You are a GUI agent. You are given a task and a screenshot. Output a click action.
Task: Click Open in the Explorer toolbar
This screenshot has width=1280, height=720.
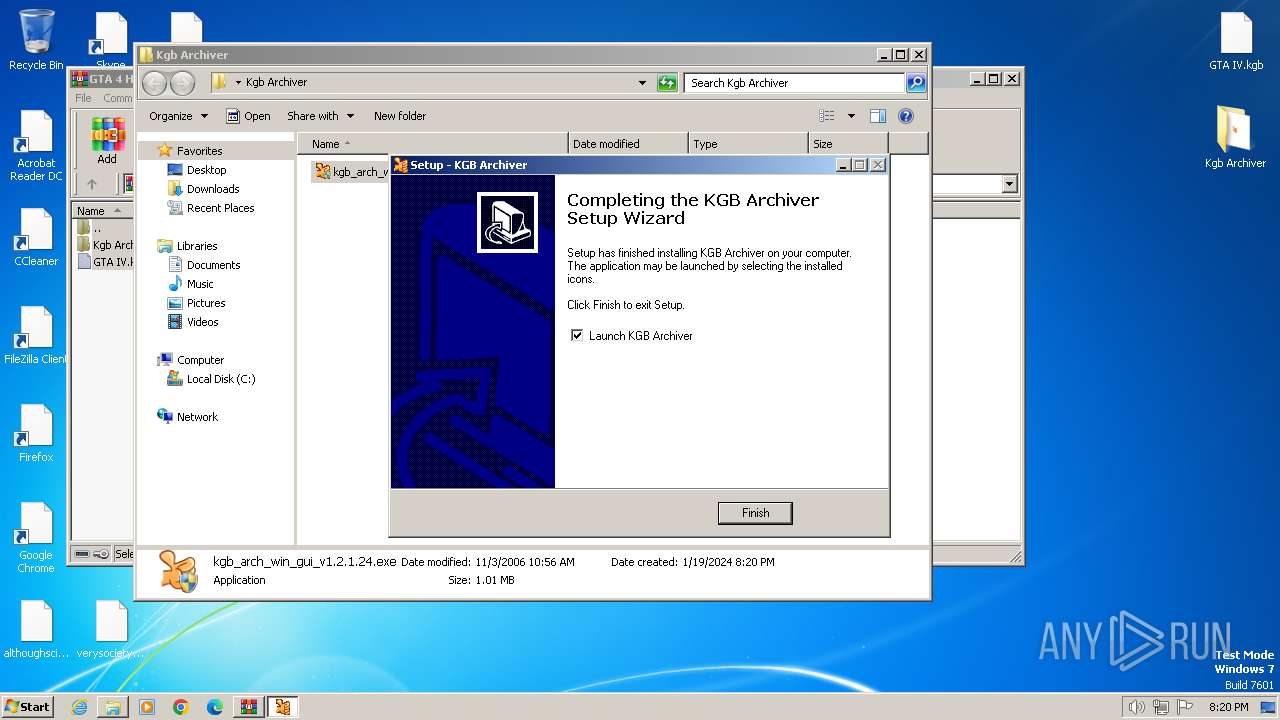pyautogui.click(x=248, y=116)
